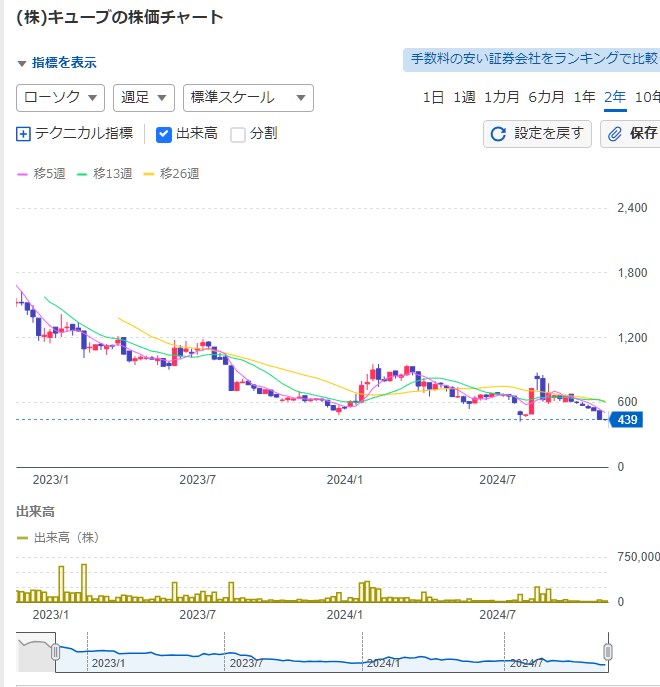Select the 1週 range tab

(x=464, y=97)
